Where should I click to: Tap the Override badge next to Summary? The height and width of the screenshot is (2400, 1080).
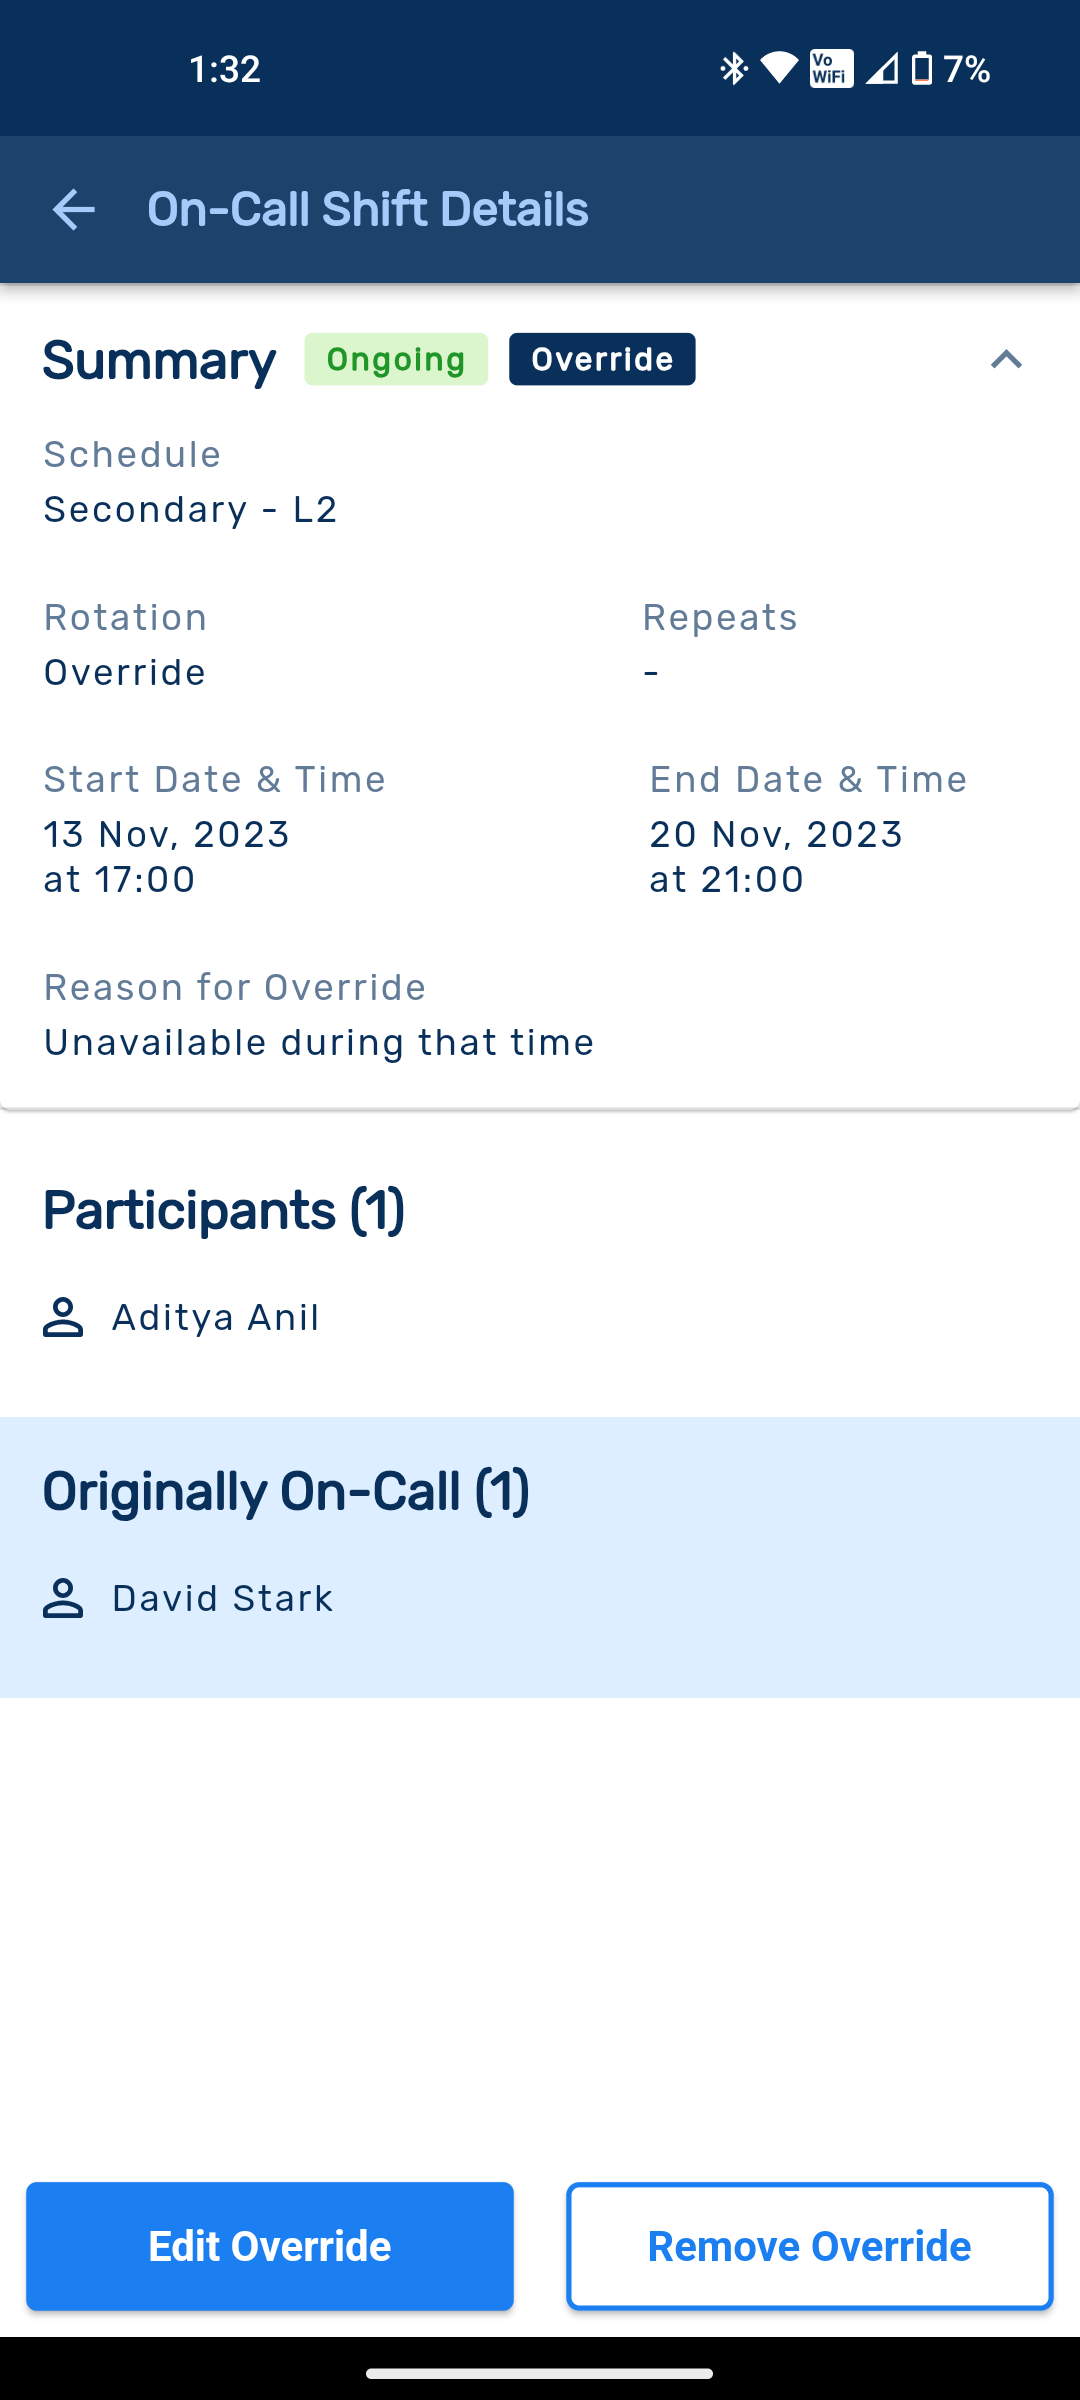click(x=602, y=360)
